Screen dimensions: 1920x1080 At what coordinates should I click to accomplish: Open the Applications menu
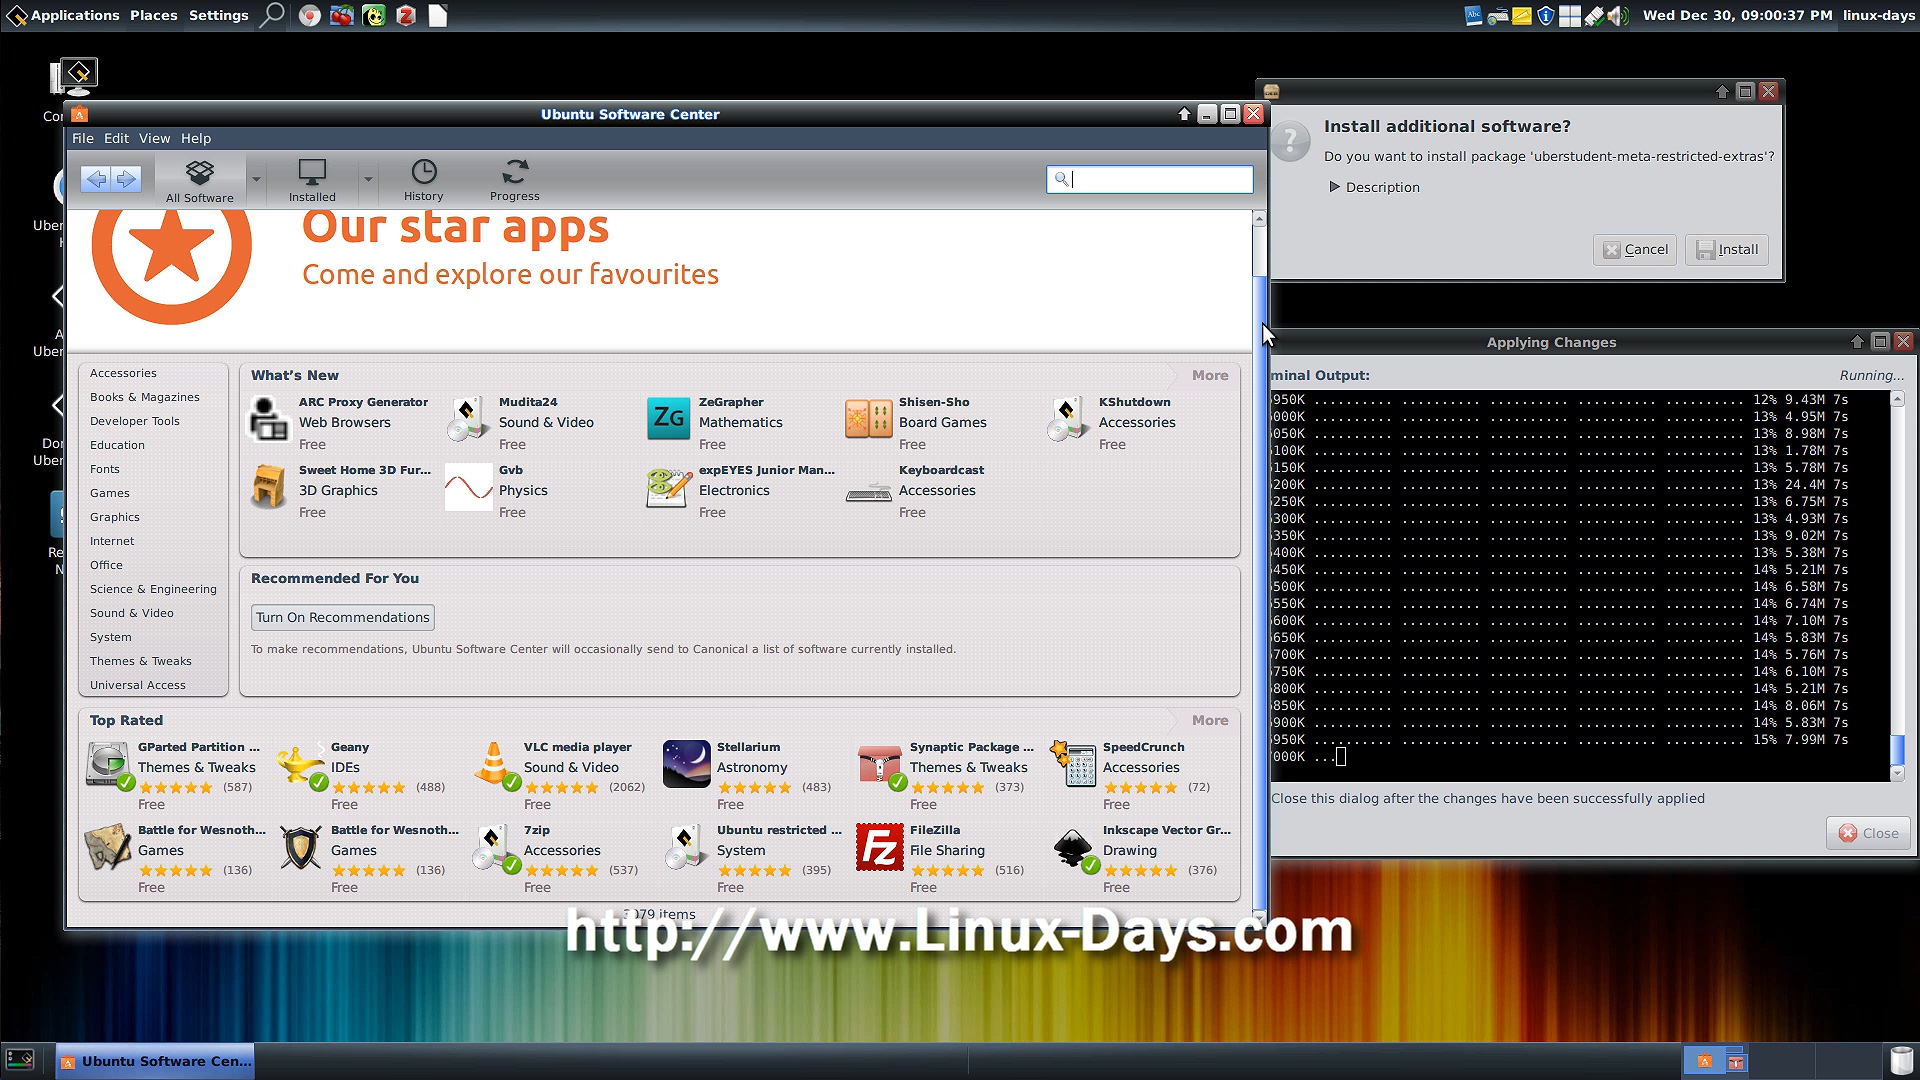coord(64,15)
